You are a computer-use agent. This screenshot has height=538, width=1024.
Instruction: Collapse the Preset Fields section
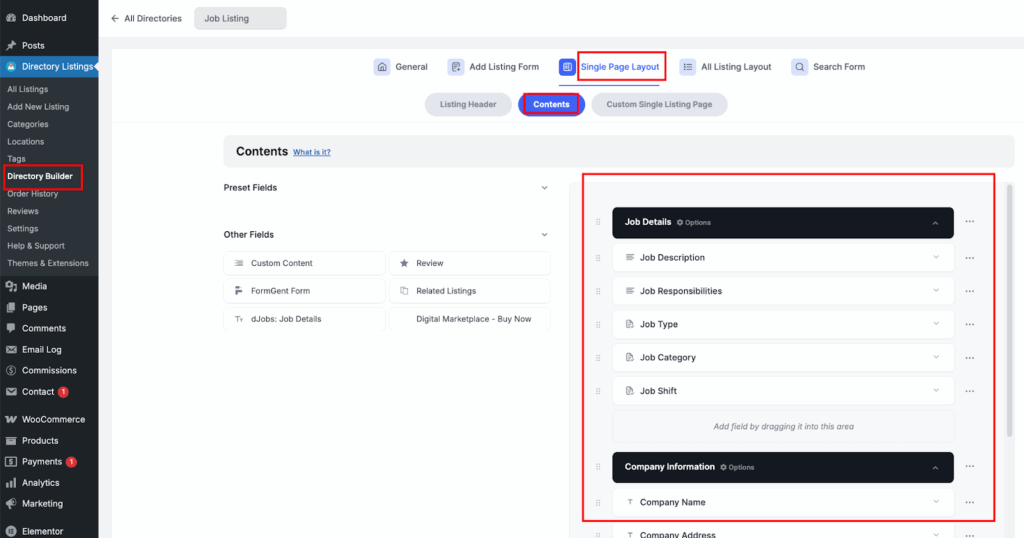[544, 188]
